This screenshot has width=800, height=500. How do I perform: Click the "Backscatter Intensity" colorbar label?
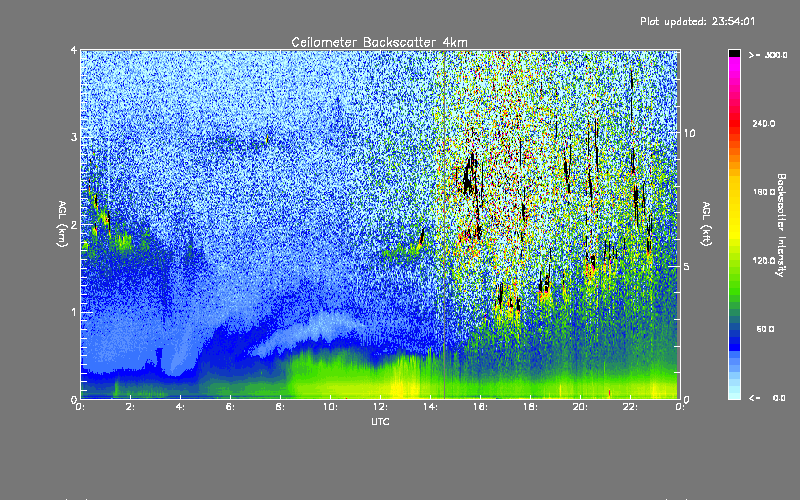(x=781, y=225)
